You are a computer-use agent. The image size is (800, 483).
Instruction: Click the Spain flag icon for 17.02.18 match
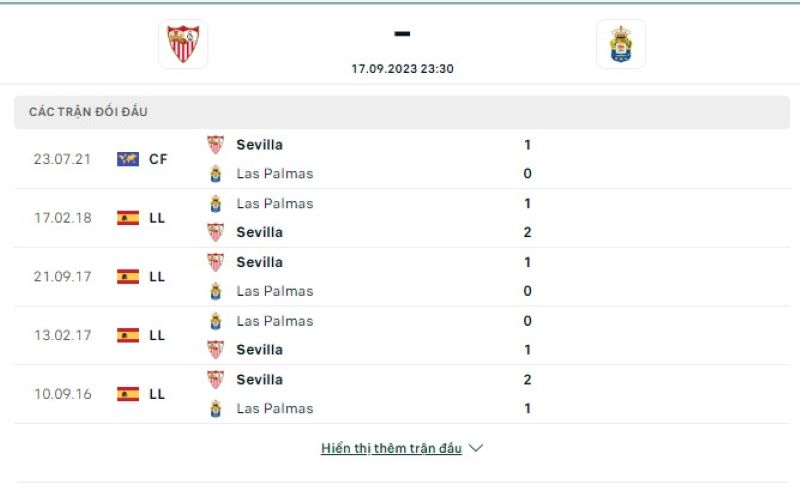tap(128, 218)
